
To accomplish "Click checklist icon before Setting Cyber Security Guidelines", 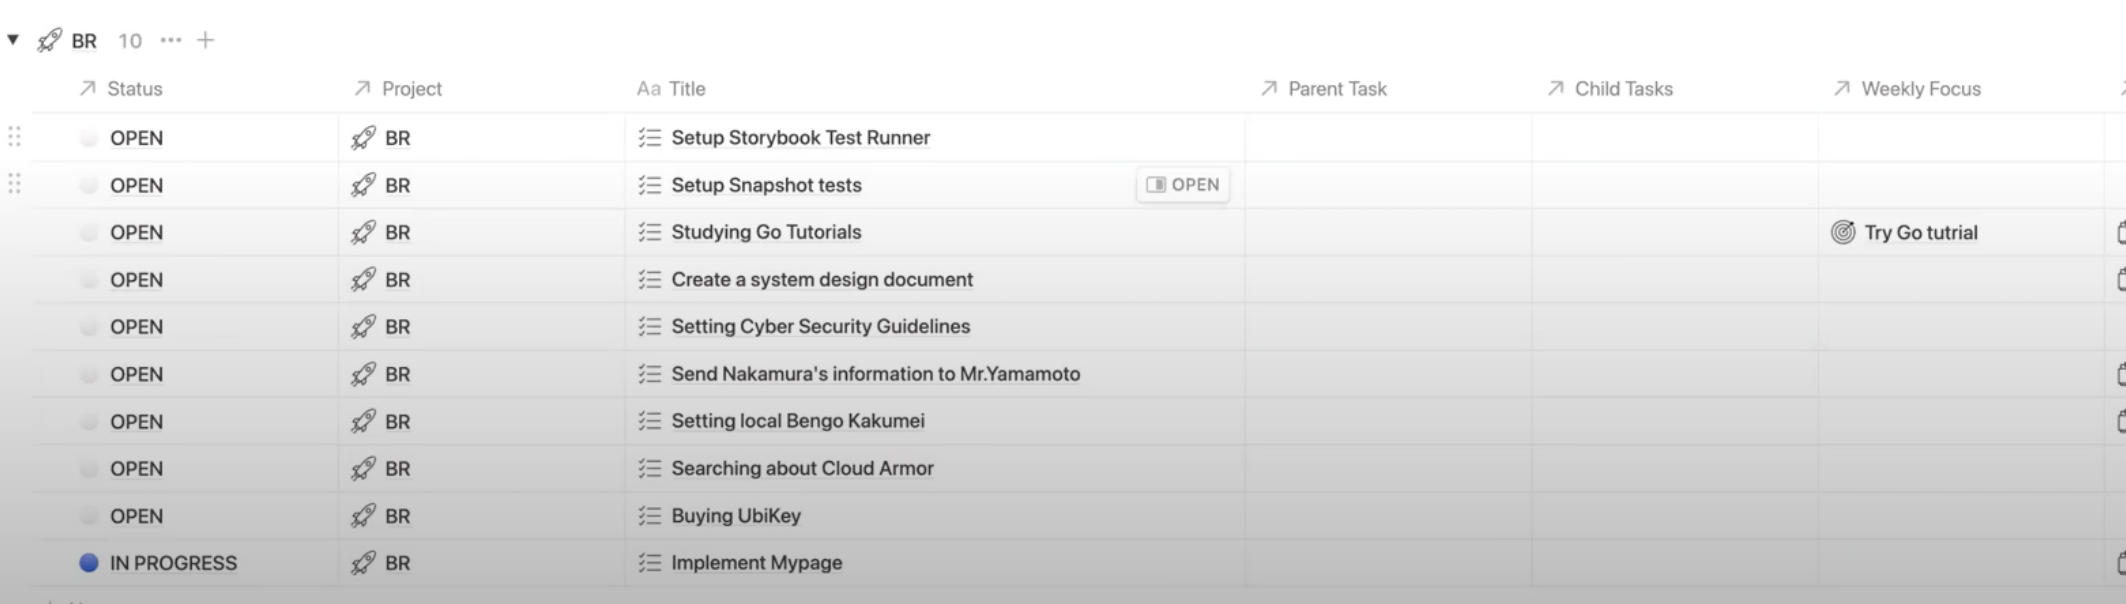I will coord(650,327).
